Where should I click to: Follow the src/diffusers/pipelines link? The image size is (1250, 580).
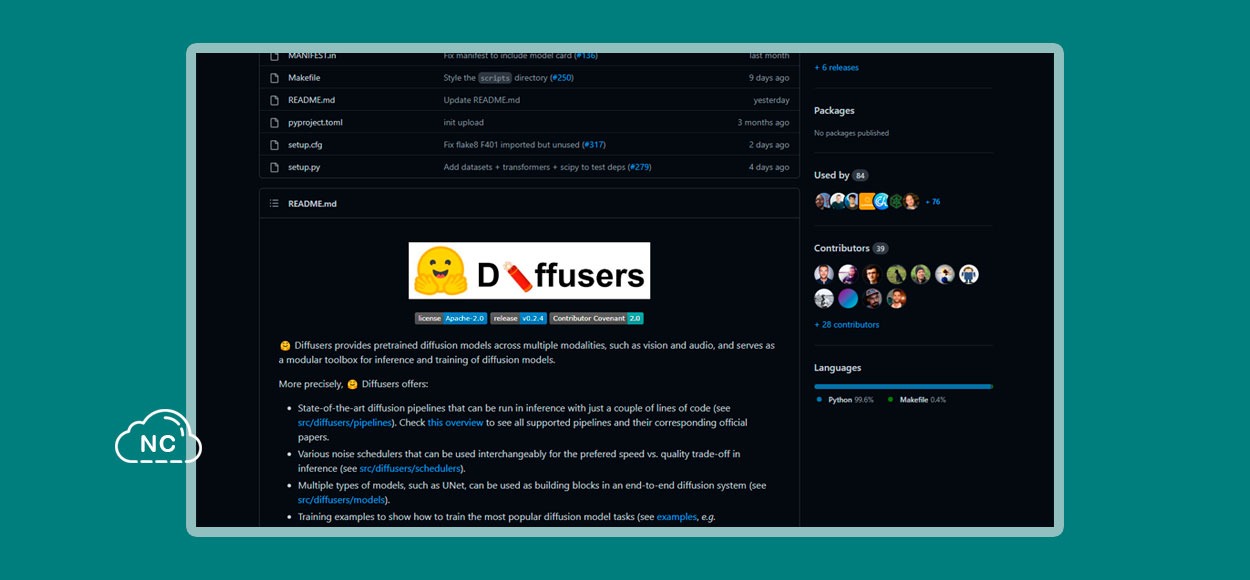pos(346,423)
